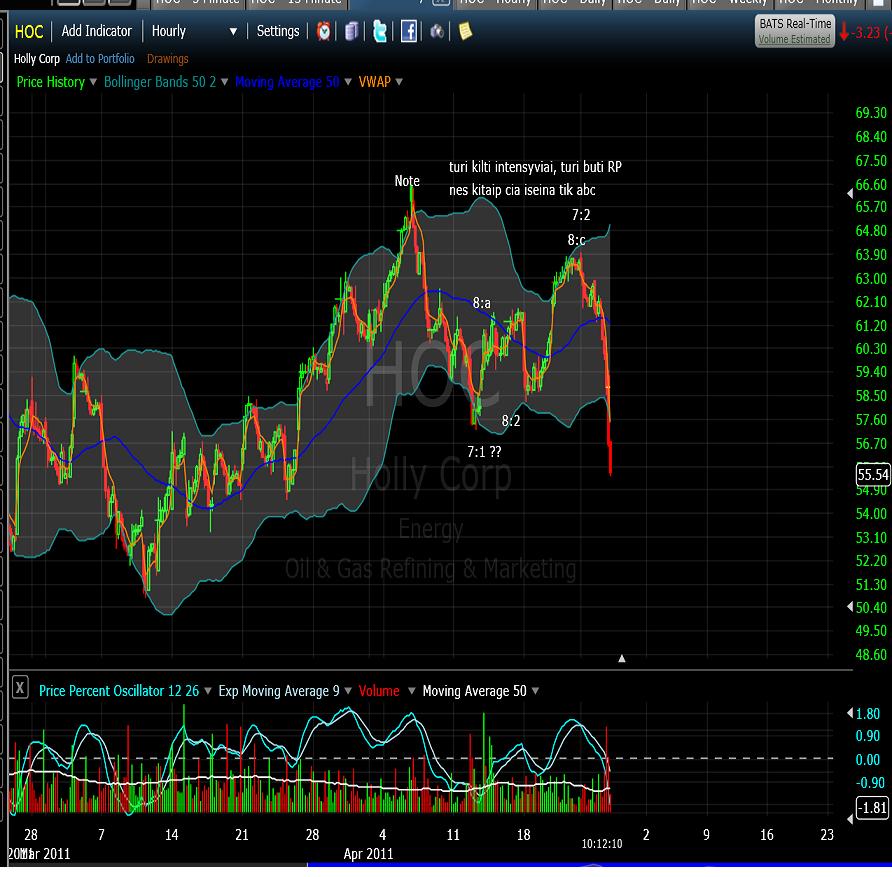The width and height of the screenshot is (892, 877).
Task: Open the yellow sticky note icon
Action: 465,32
